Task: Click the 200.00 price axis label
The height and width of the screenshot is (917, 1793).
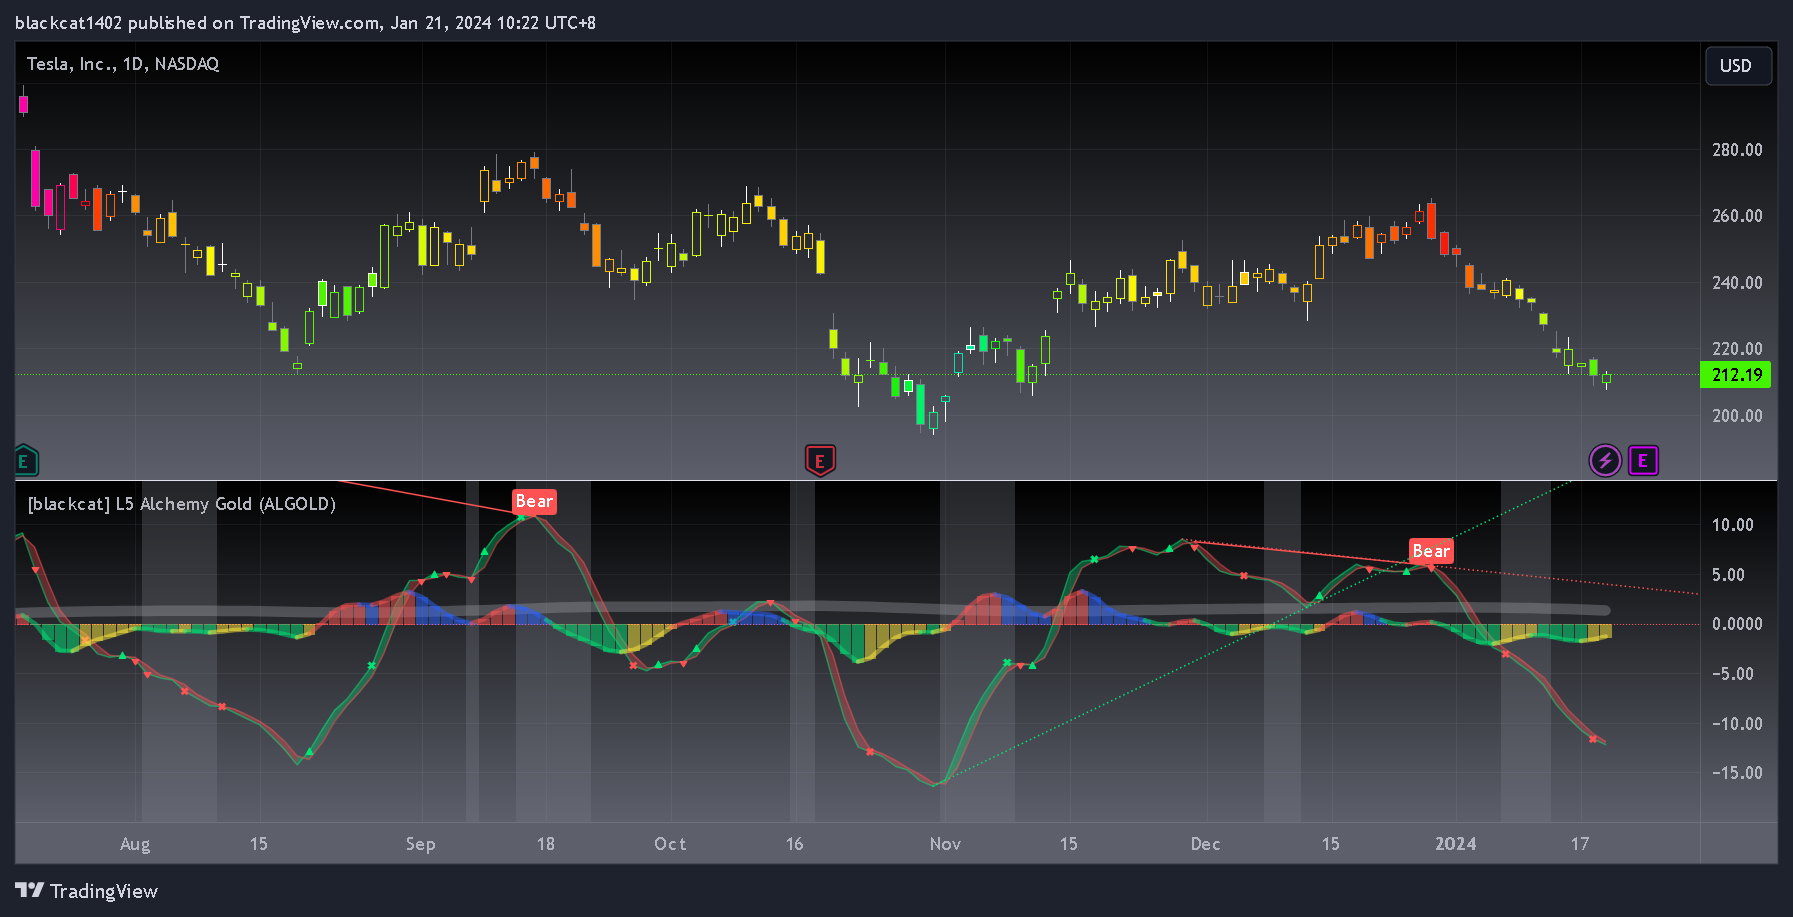Action: pos(1737,416)
